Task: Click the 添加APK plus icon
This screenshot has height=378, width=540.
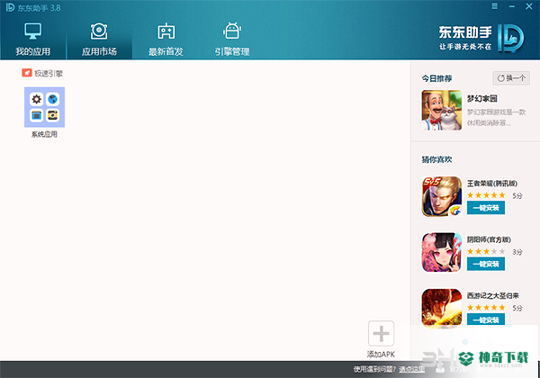Action: [x=381, y=333]
